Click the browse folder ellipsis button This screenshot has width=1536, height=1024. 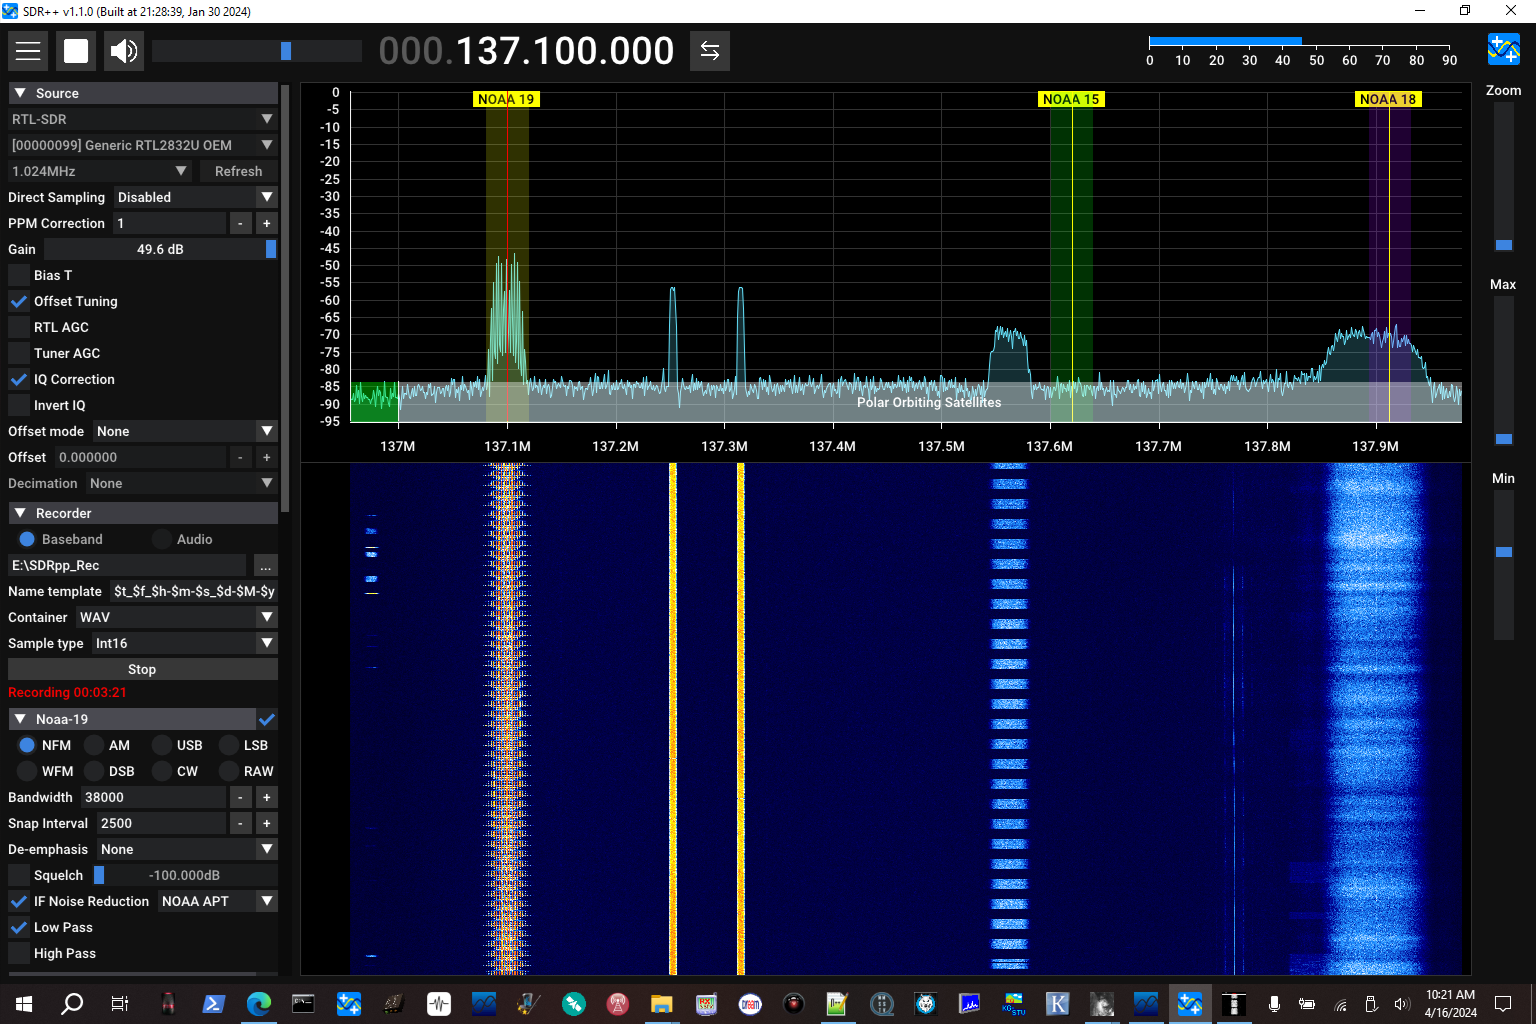266,565
